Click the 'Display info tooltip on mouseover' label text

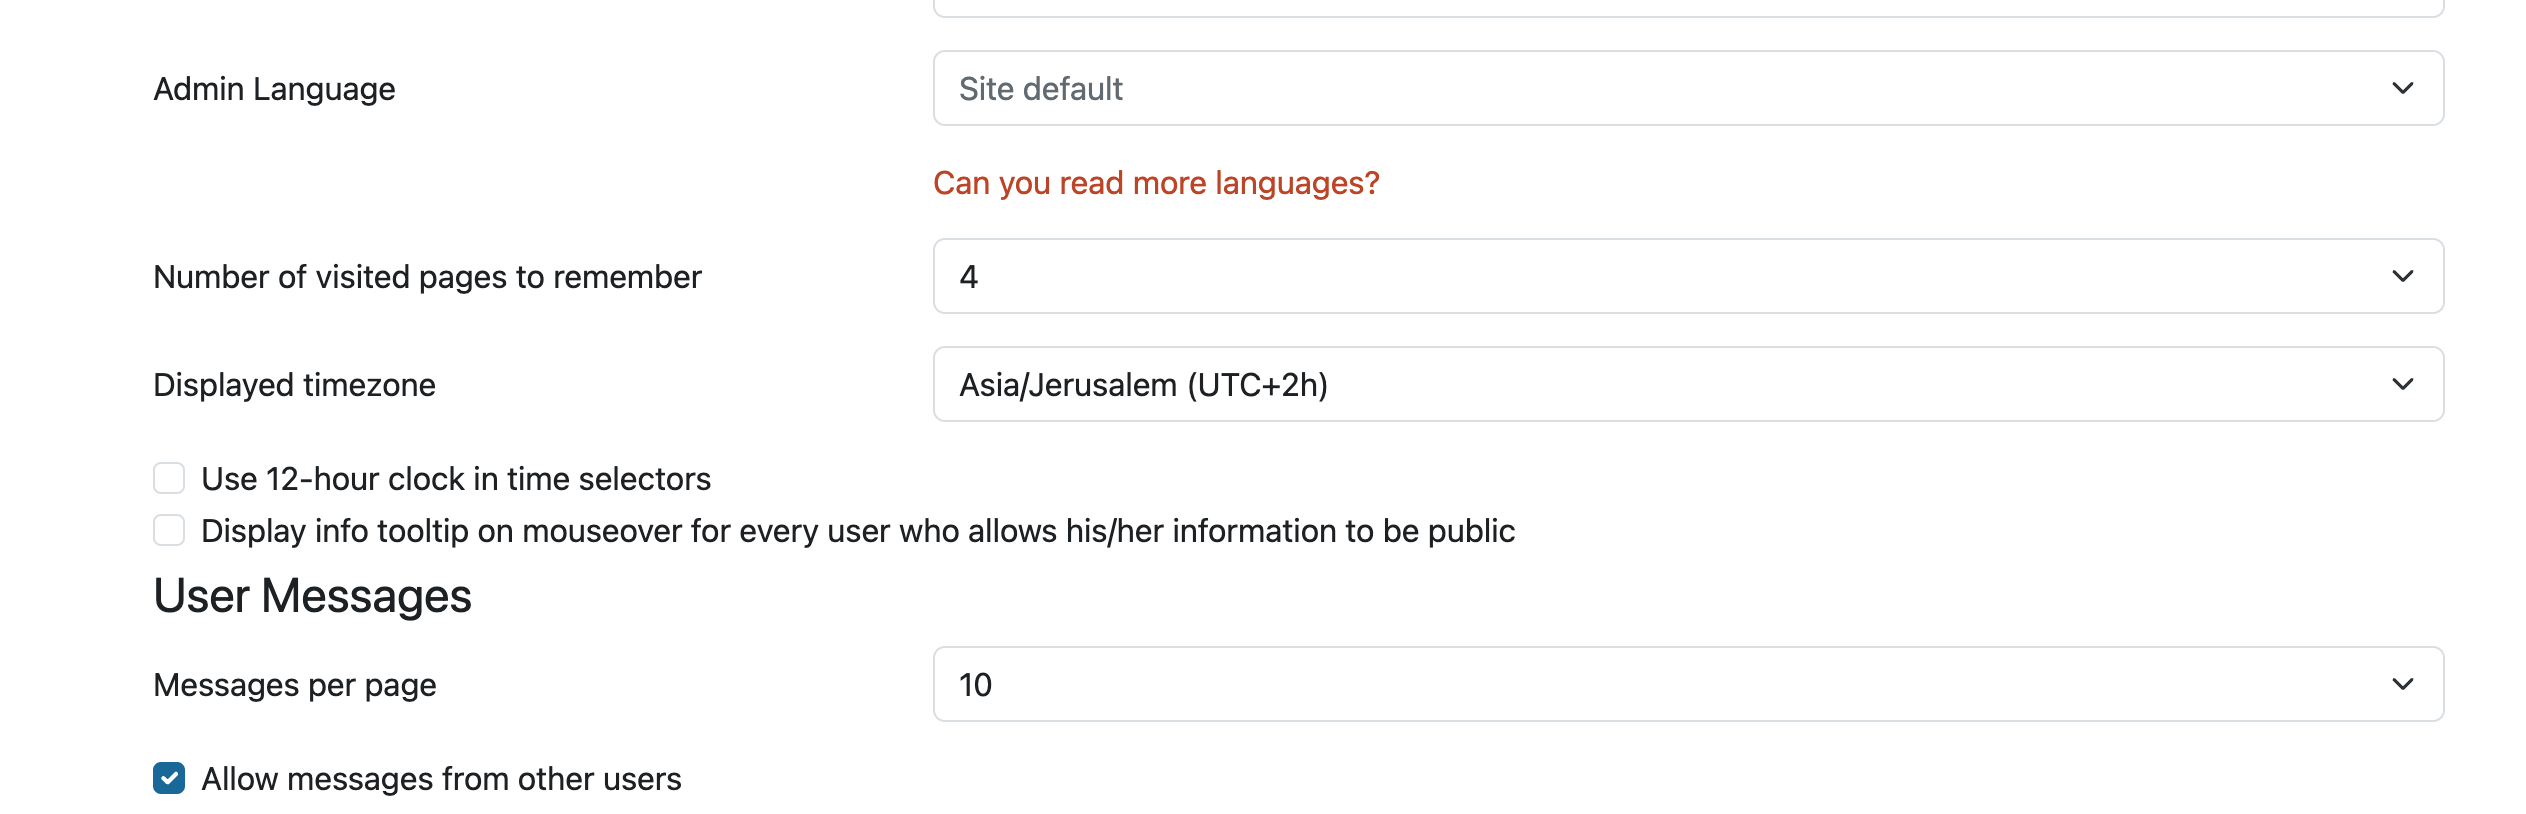(x=858, y=531)
